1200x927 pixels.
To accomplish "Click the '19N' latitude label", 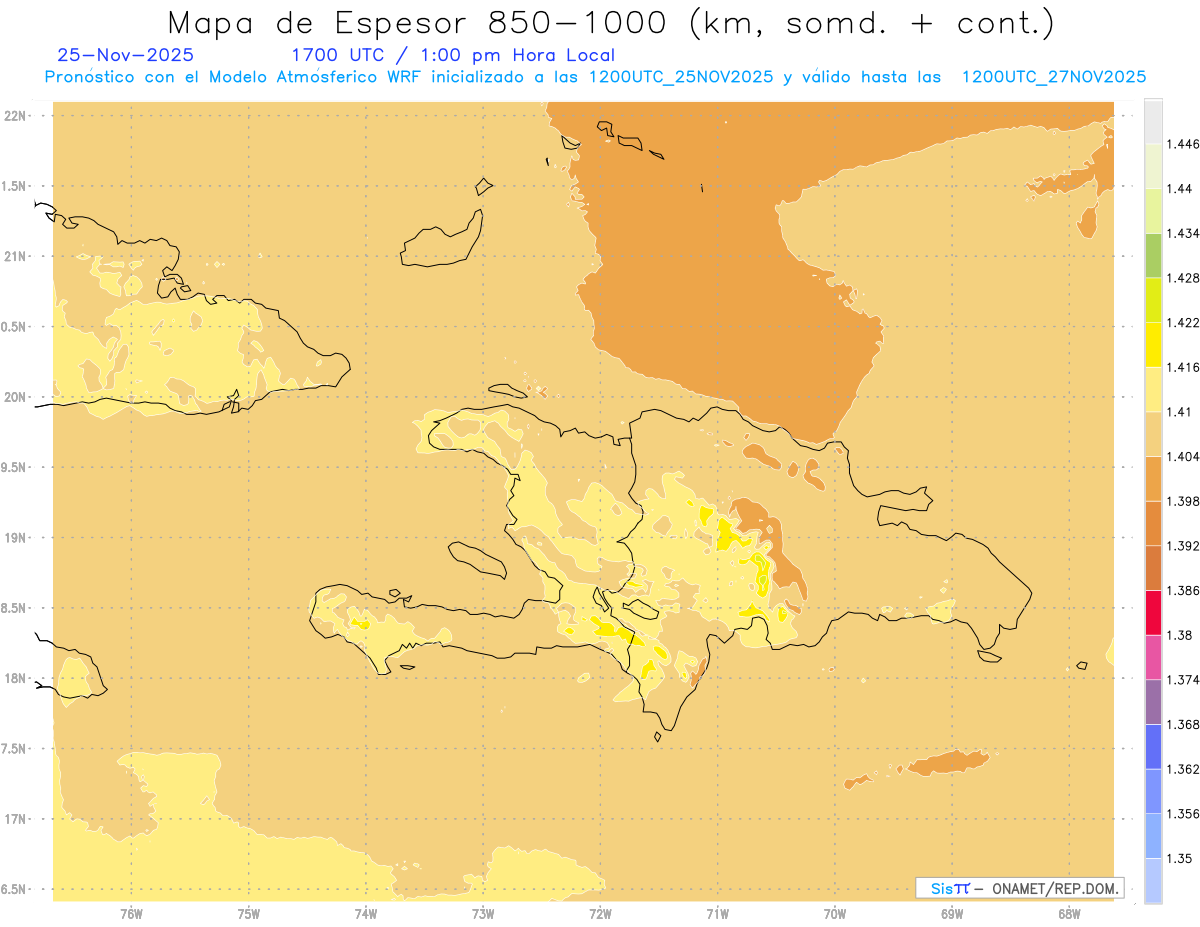I will (x=14, y=538).
